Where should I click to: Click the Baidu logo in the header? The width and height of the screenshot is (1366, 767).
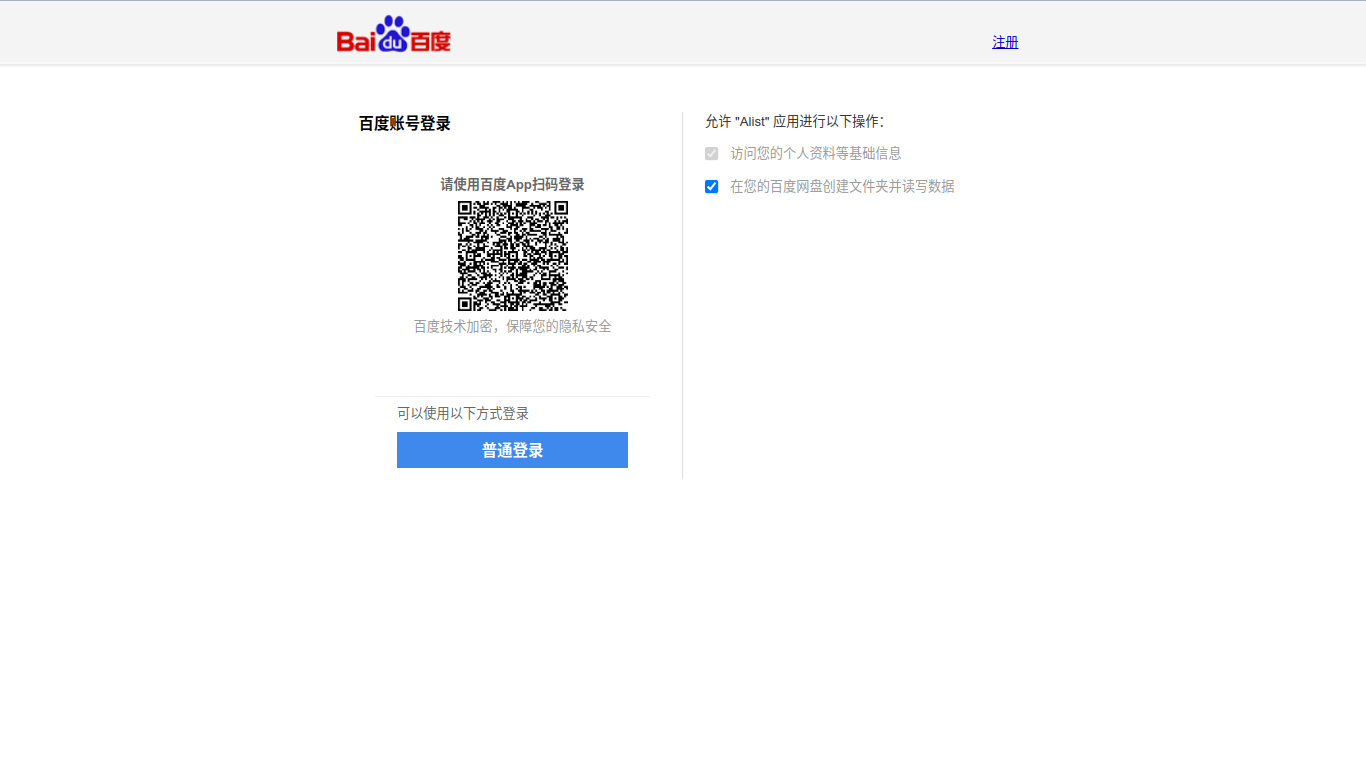coord(394,34)
